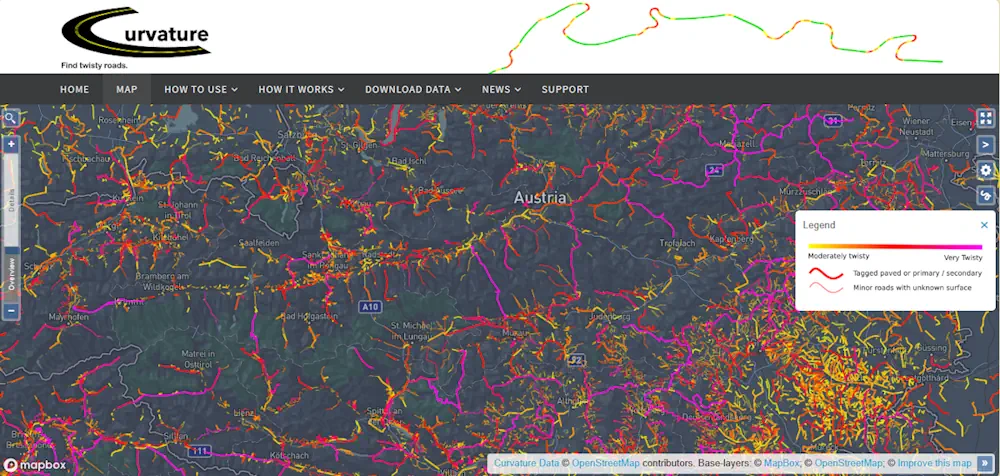Open the map search magnifier tool

click(10, 119)
